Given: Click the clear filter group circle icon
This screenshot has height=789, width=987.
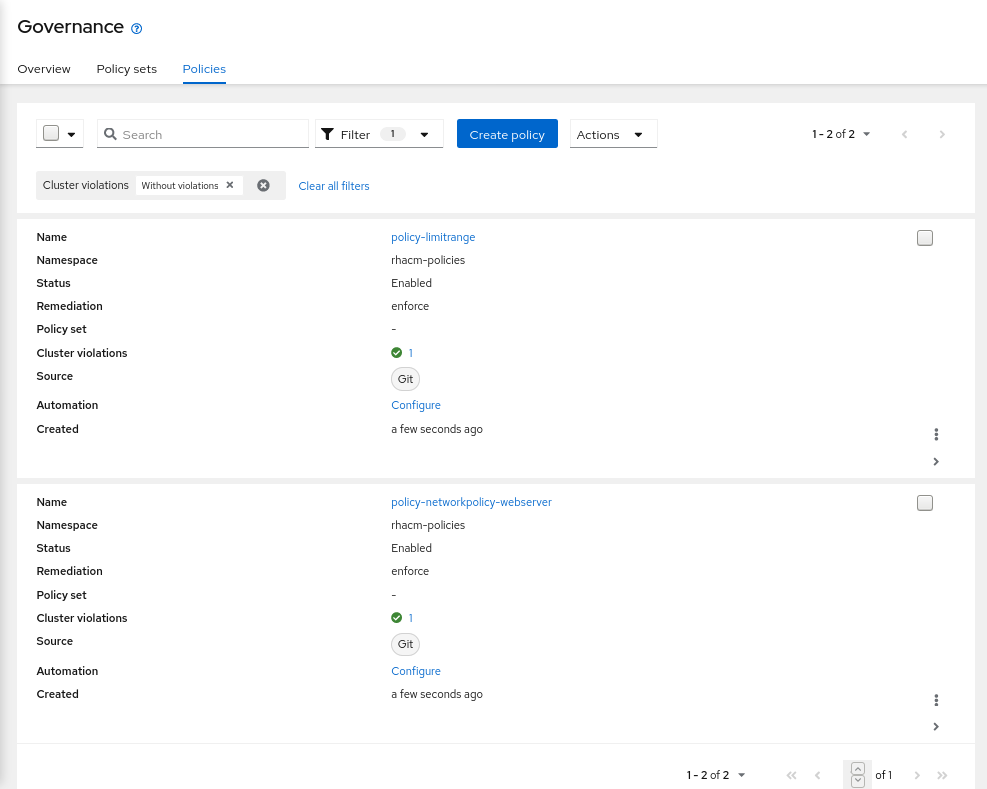Looking at the screenshot, I should (x=263, y=185).
